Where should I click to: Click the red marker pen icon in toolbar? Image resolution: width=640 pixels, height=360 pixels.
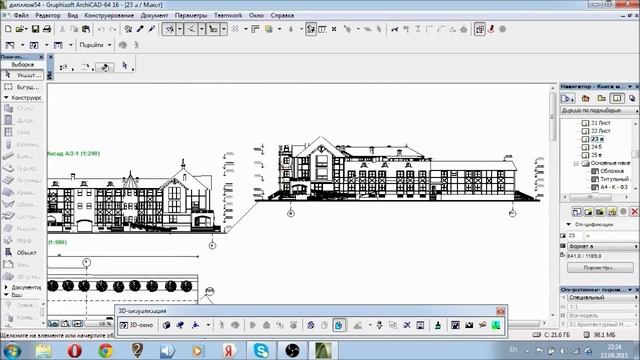(x=491, y=29)
